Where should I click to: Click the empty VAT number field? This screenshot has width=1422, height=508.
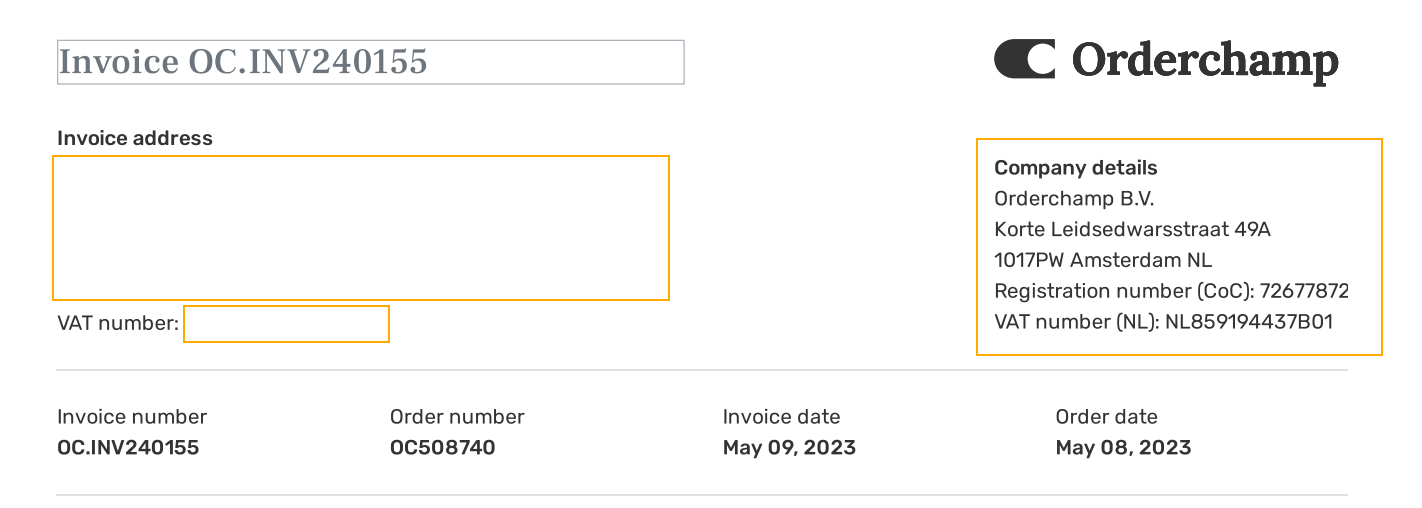286,324
